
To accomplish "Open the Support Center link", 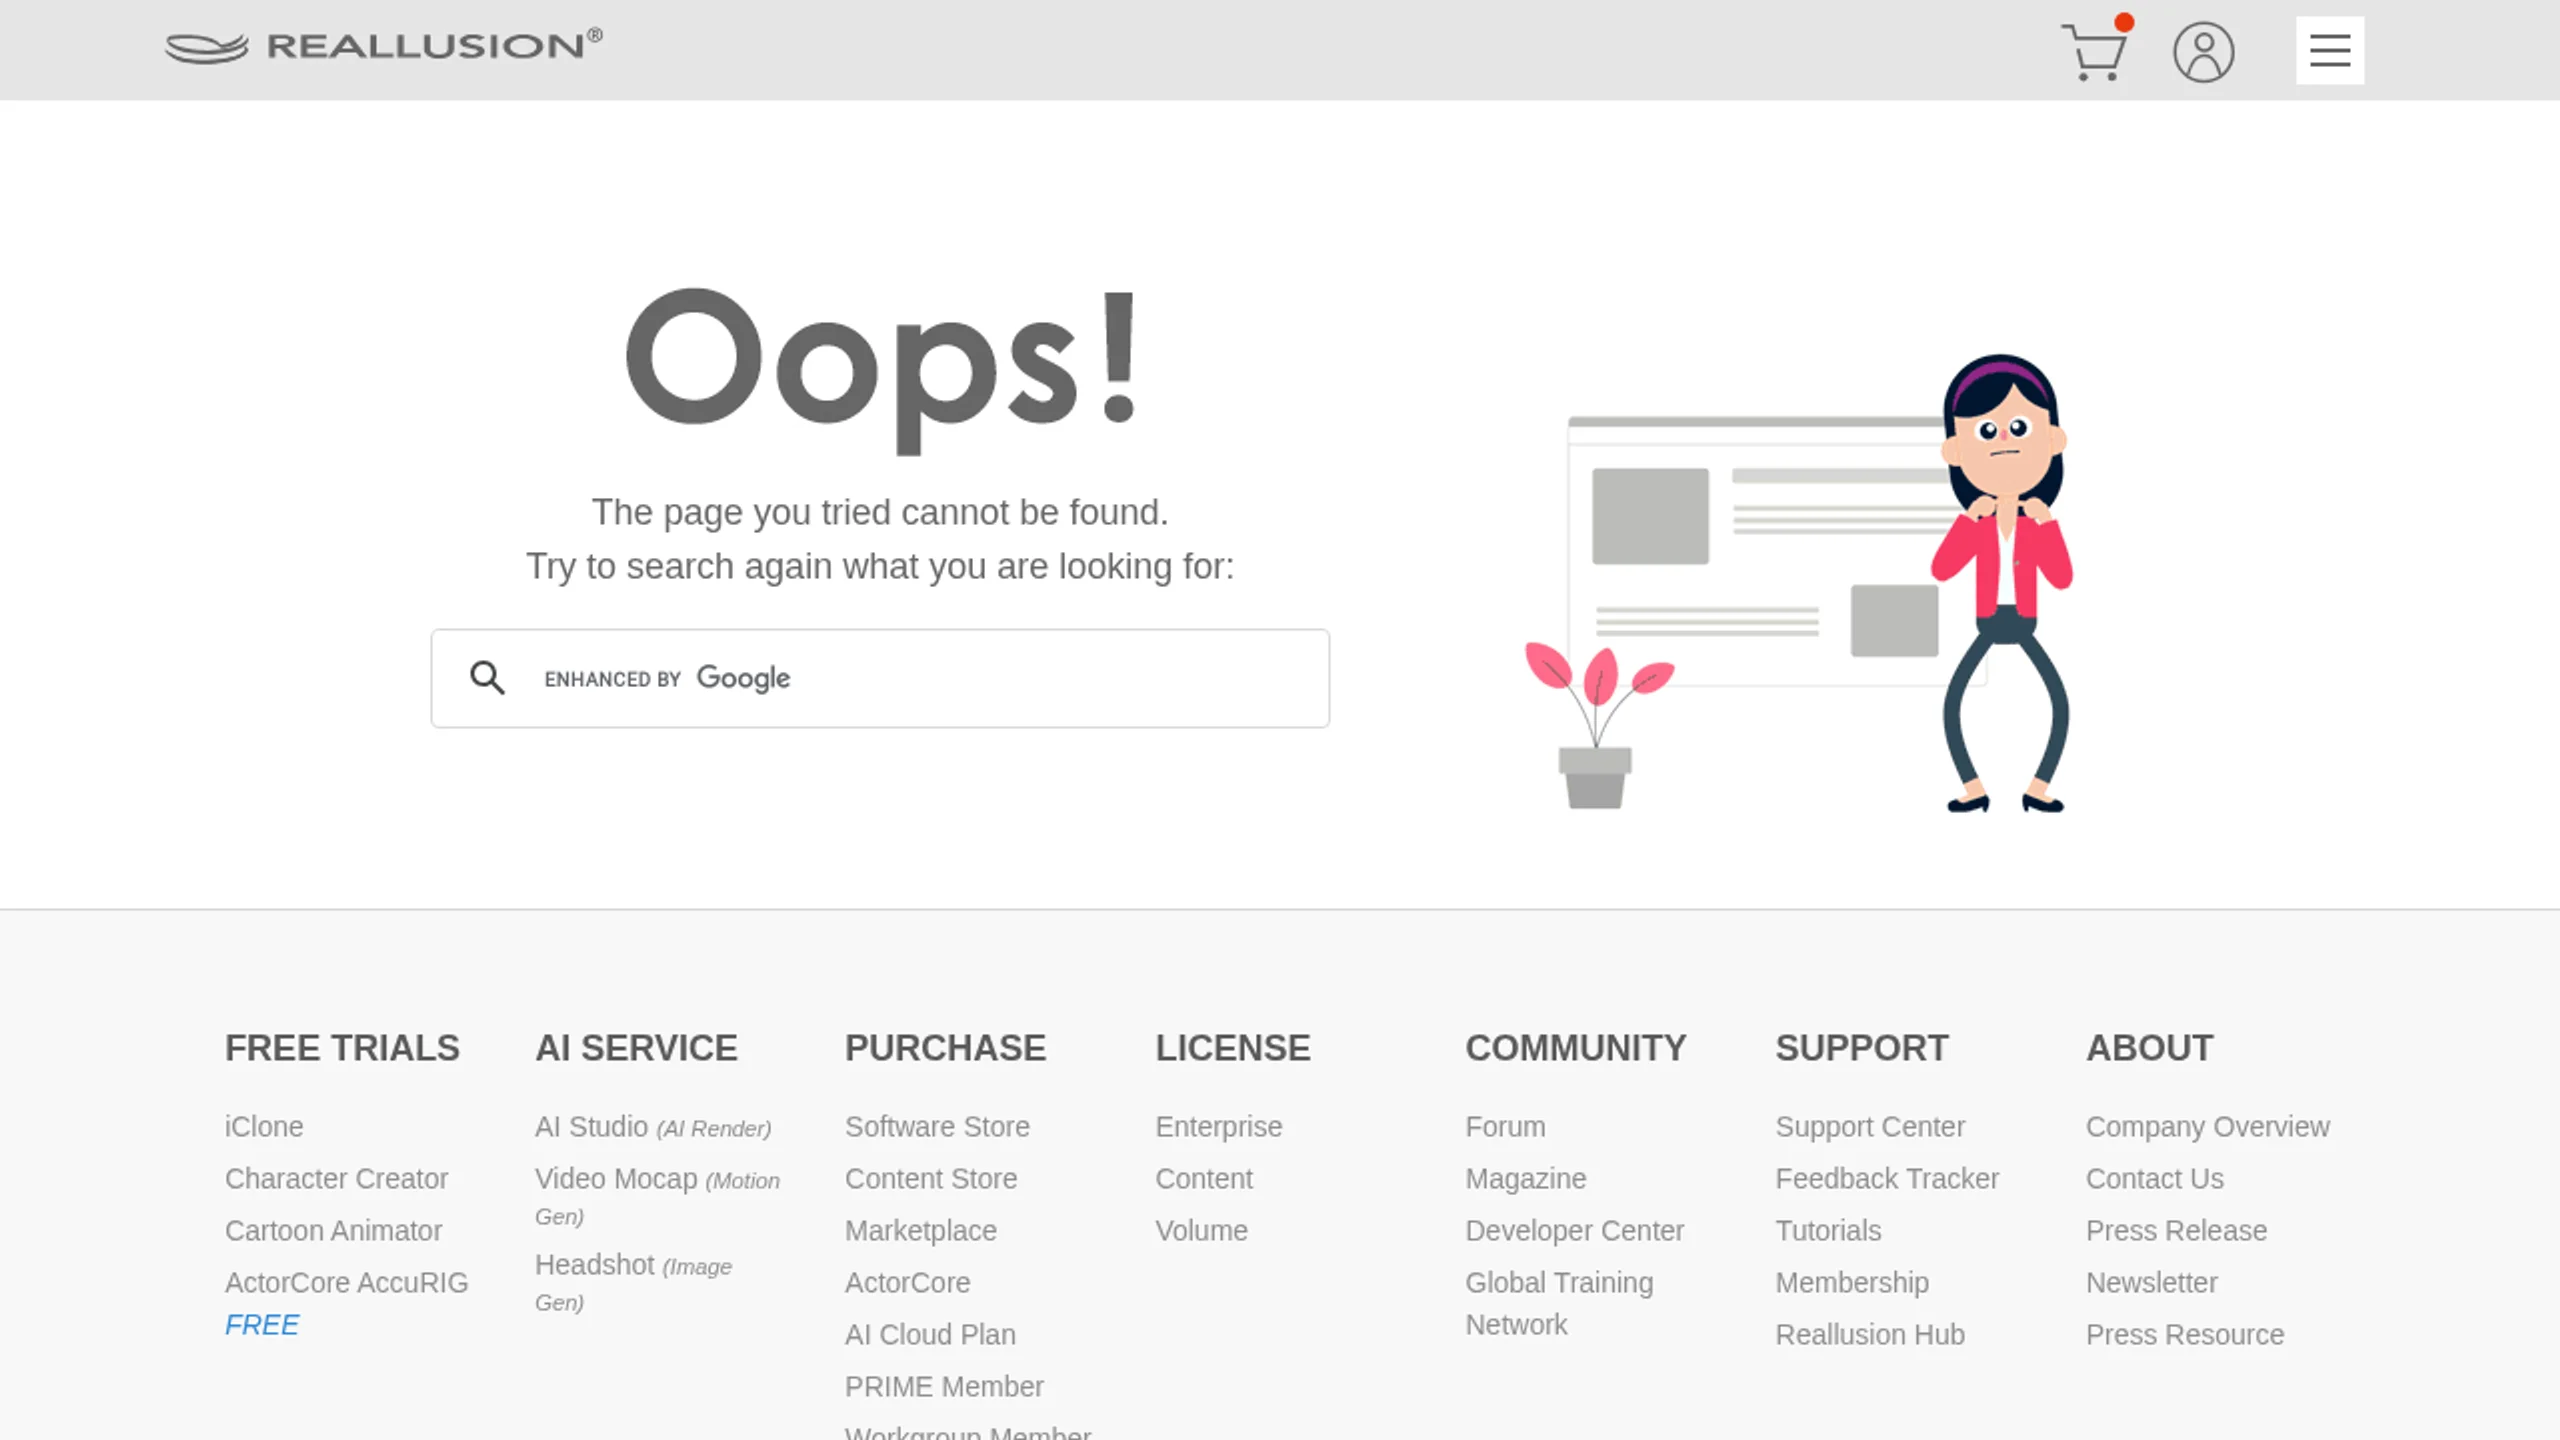I will (1870, 1126).
